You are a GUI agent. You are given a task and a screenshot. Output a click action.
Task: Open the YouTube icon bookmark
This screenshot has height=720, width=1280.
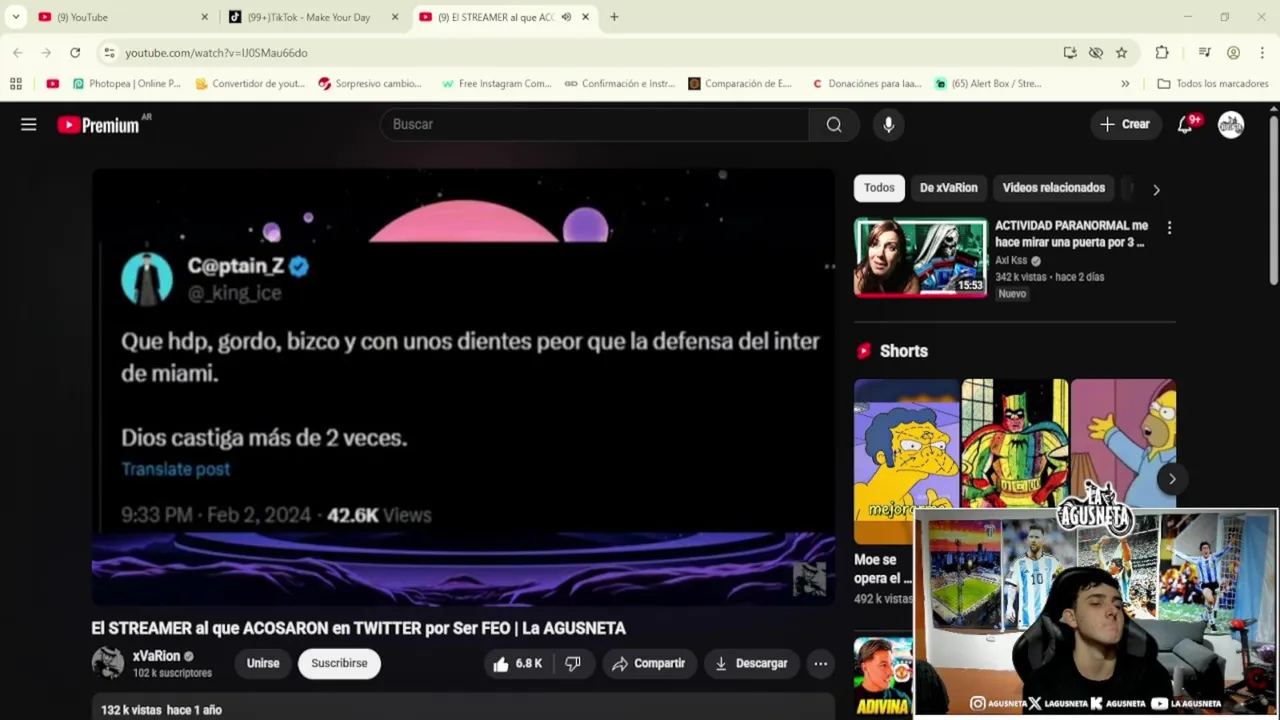(x=52, y=84)
